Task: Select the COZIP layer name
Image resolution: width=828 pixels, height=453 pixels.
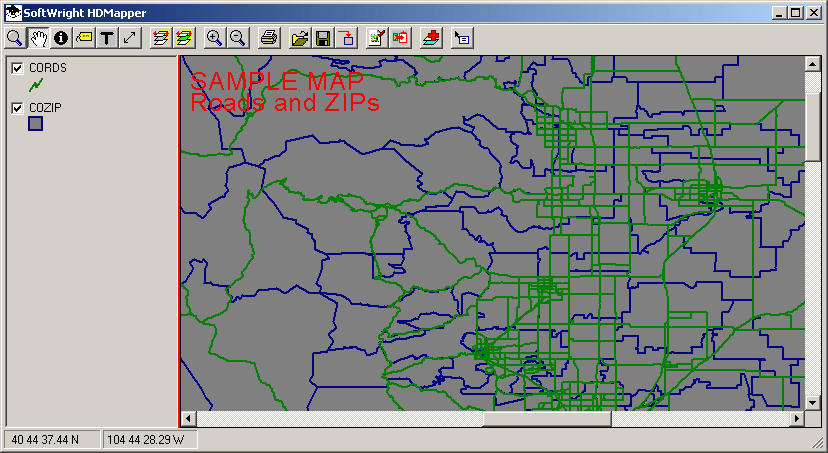Action: 45,108
